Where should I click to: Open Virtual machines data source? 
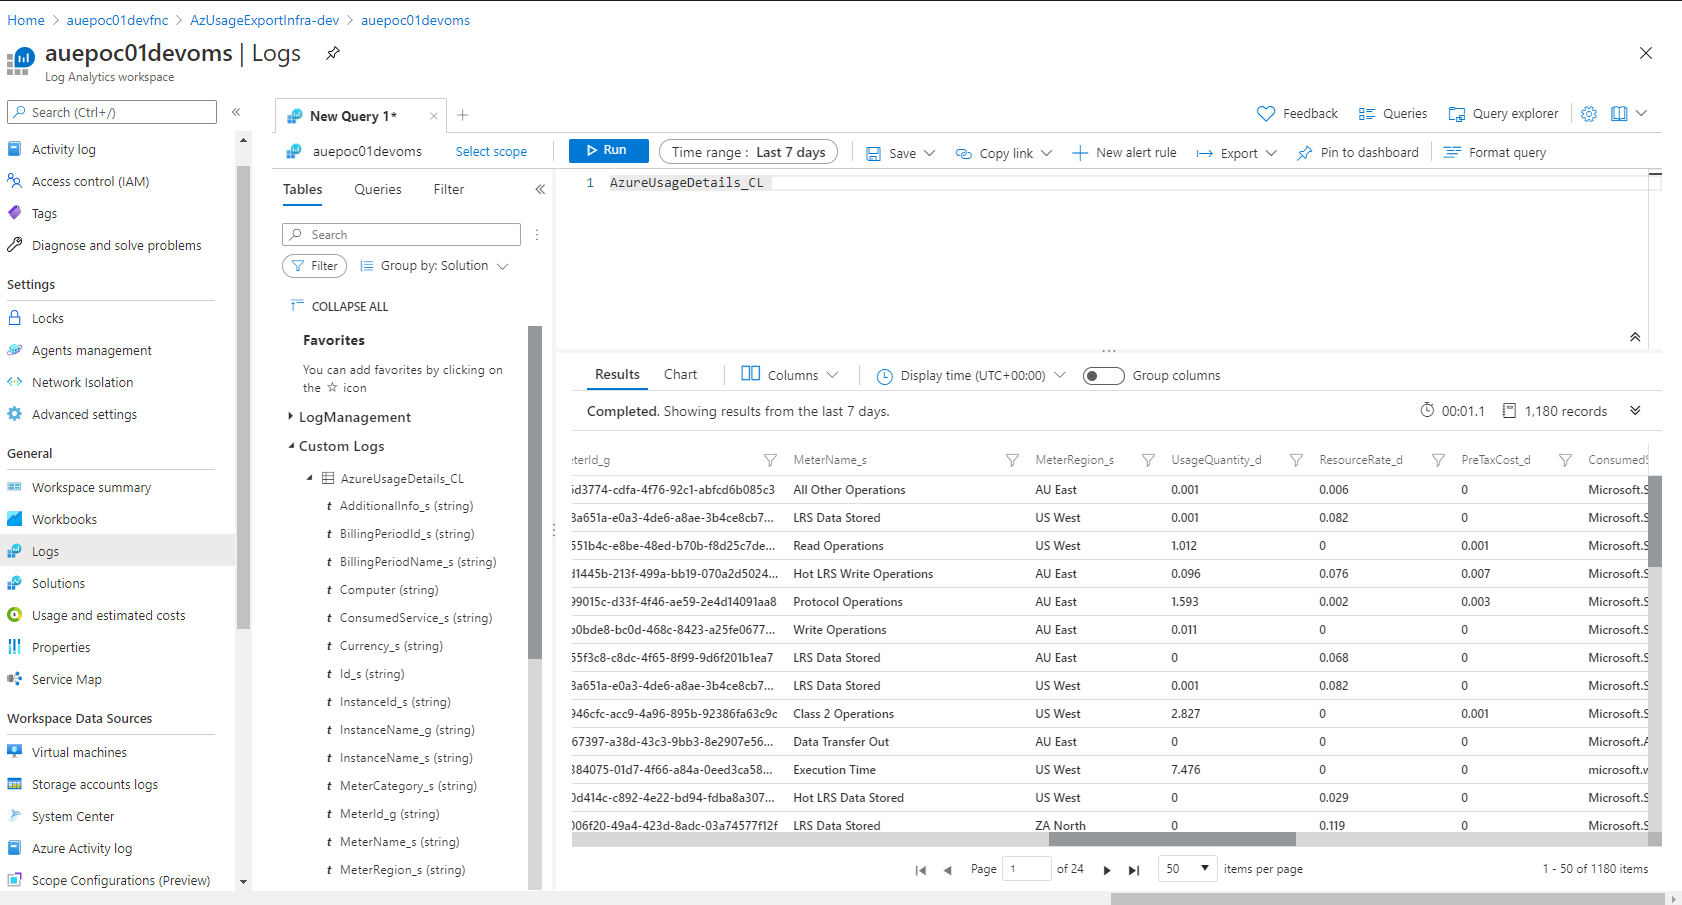pos(79,752)
